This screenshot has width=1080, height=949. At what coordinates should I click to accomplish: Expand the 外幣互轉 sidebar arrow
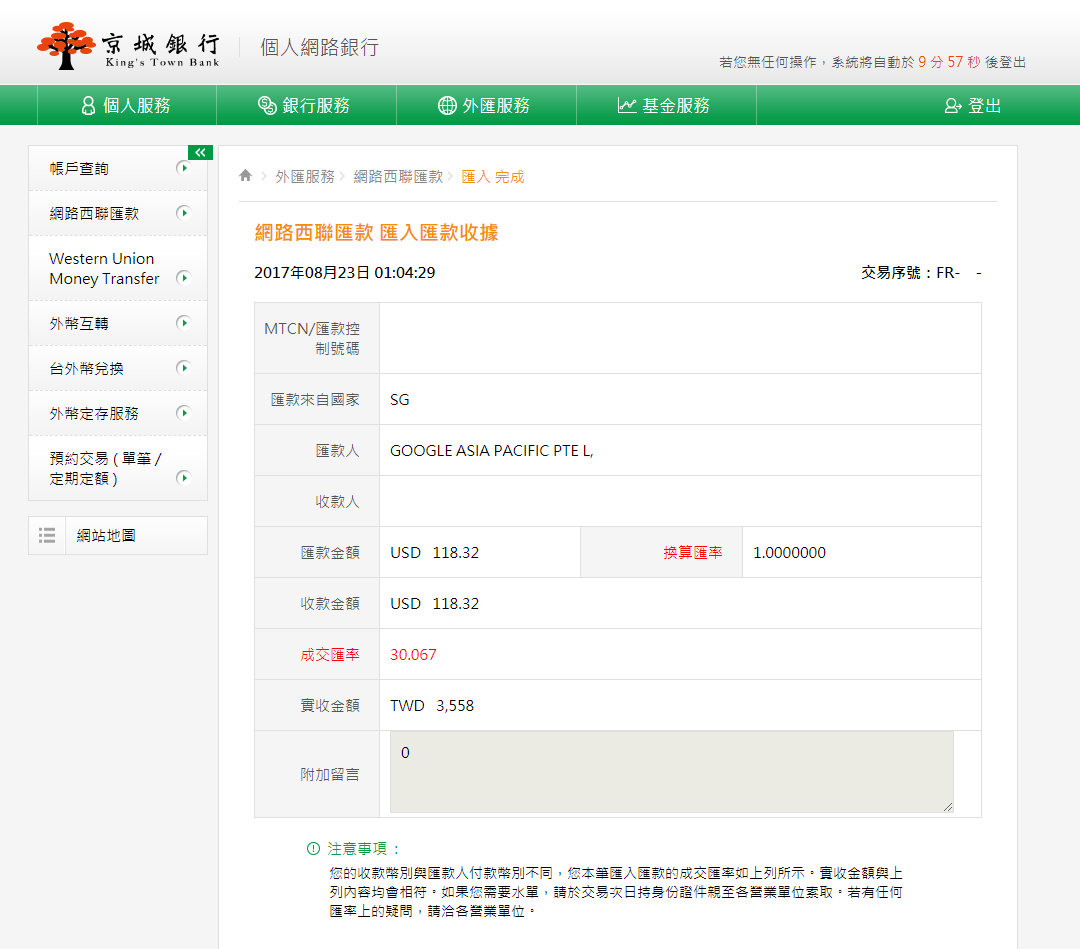point(183,323)
